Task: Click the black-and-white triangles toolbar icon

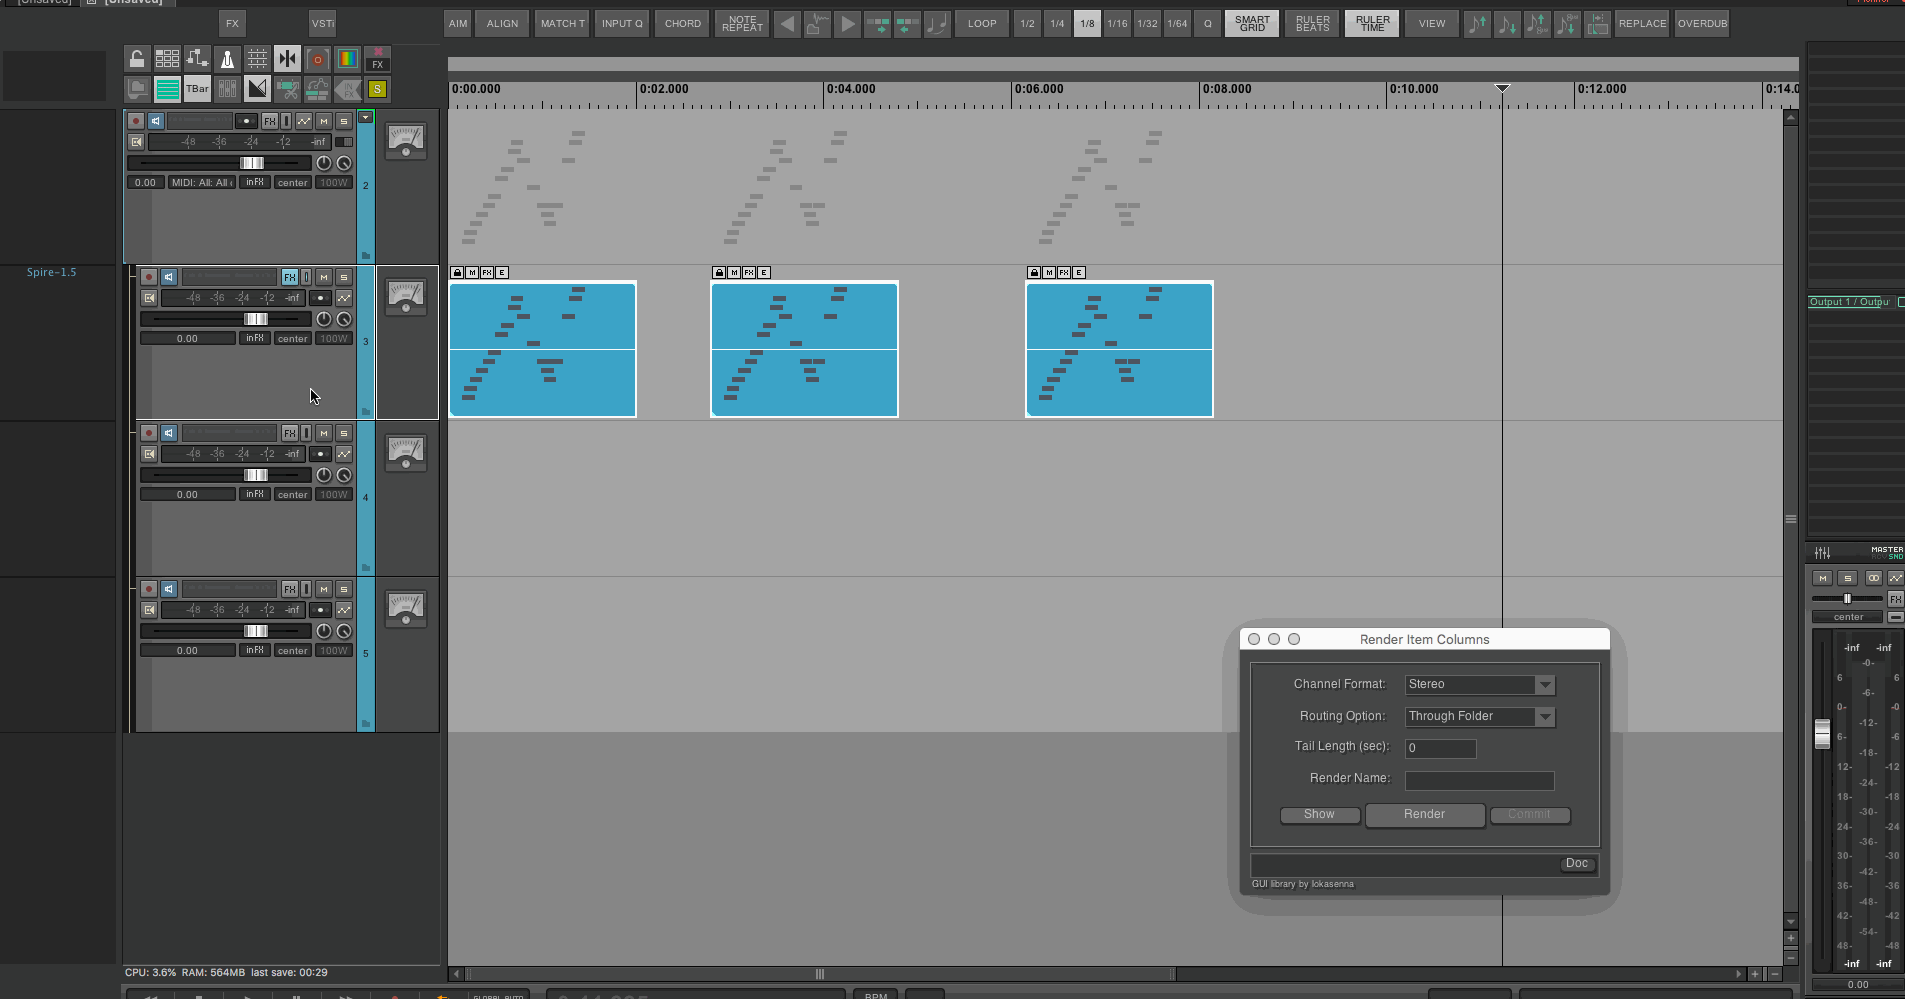Action: point(257,89)
